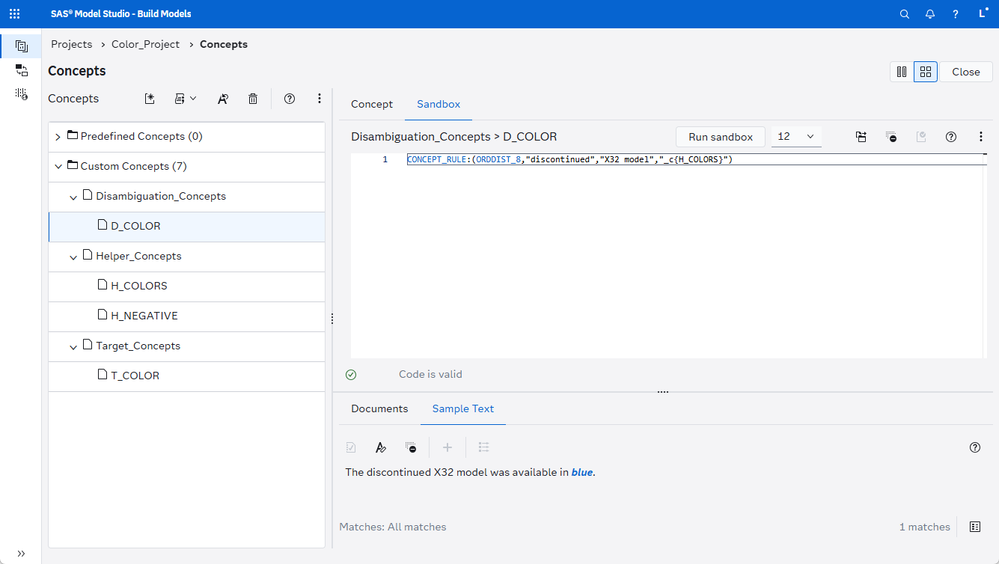
Task: Collapse Custom Concepts folder
Action: pos(58,166)
